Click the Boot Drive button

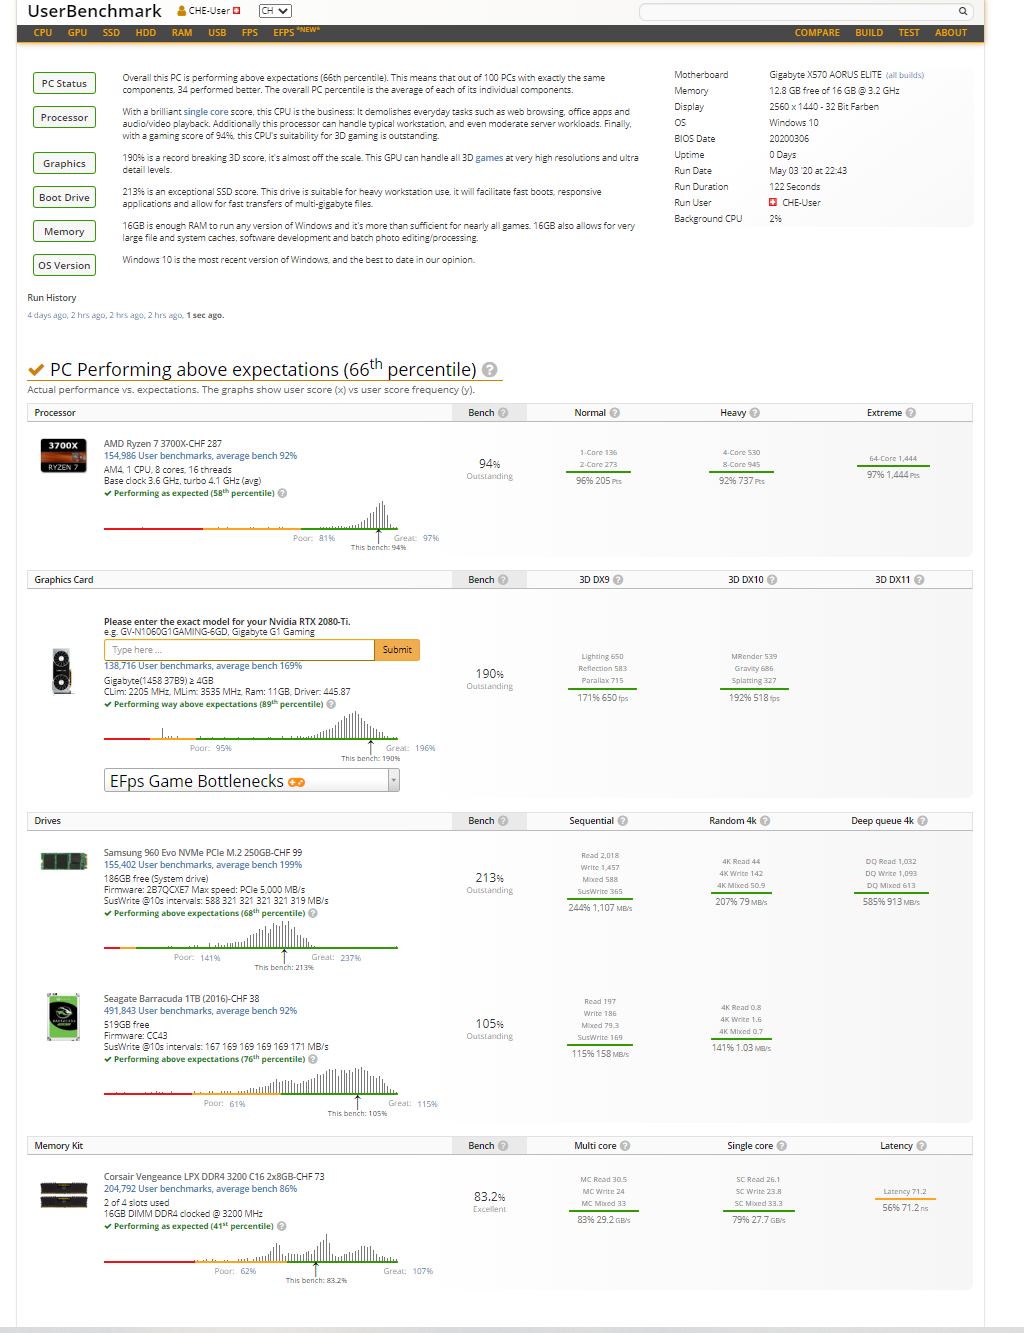pos(64,198)
